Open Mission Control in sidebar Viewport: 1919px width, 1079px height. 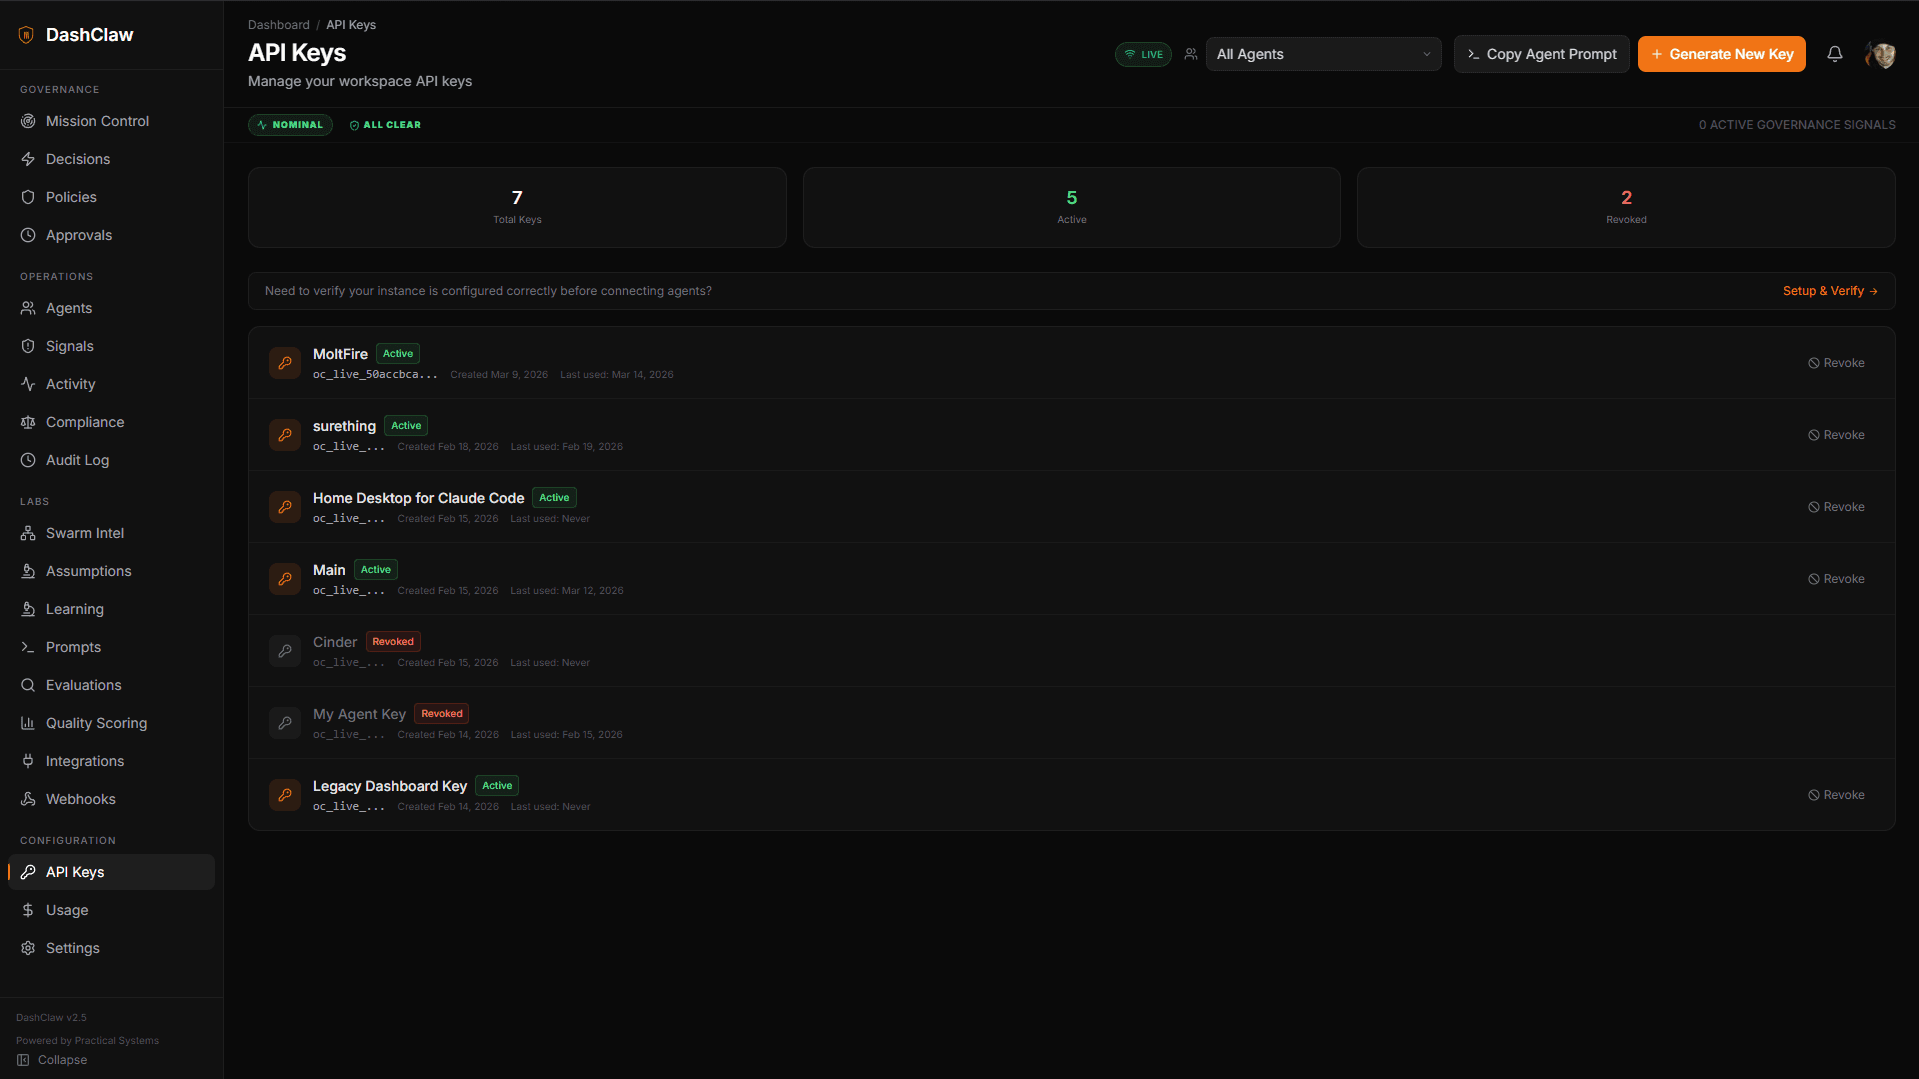pos(97,121)
